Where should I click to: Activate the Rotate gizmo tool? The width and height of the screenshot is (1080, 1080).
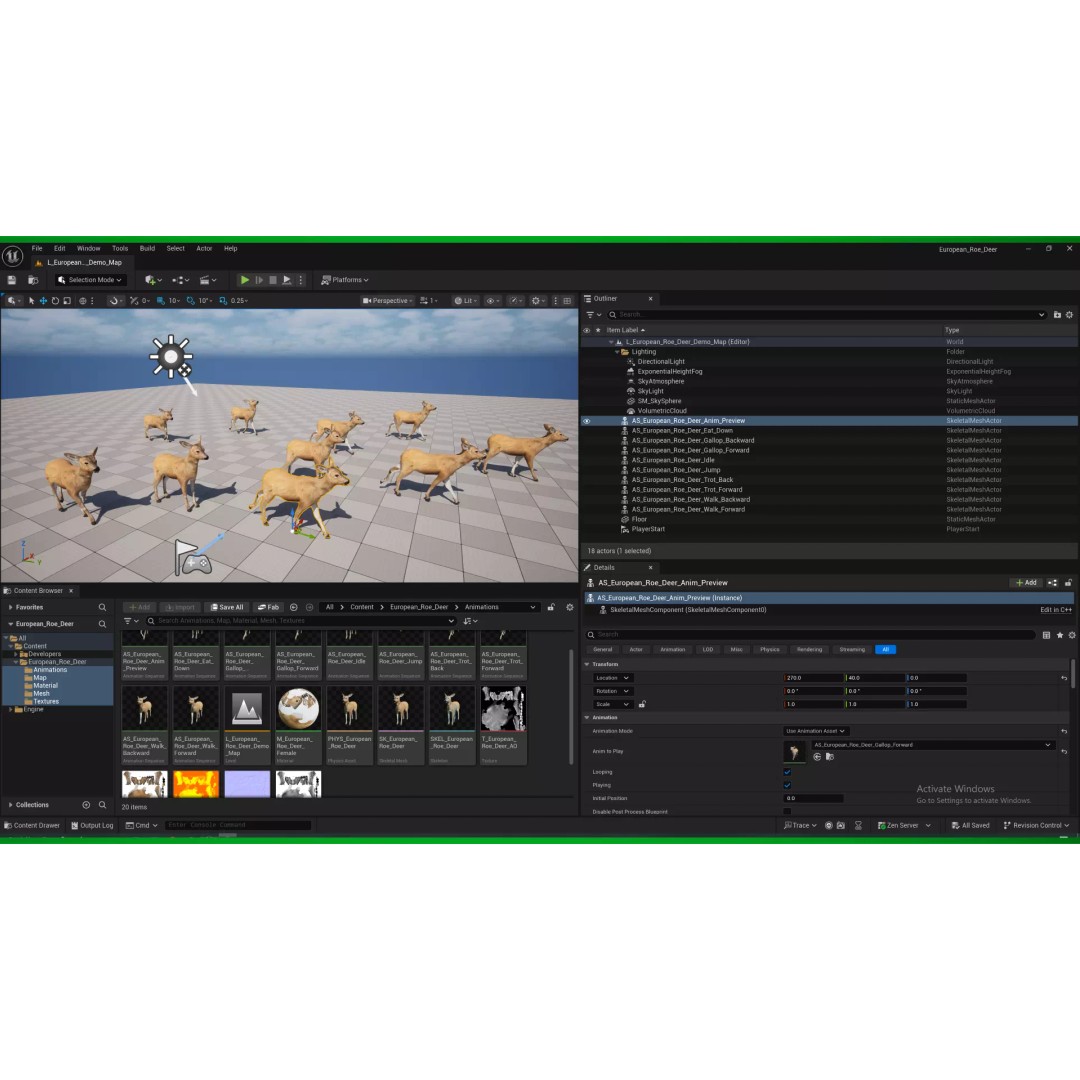(55, 301)
